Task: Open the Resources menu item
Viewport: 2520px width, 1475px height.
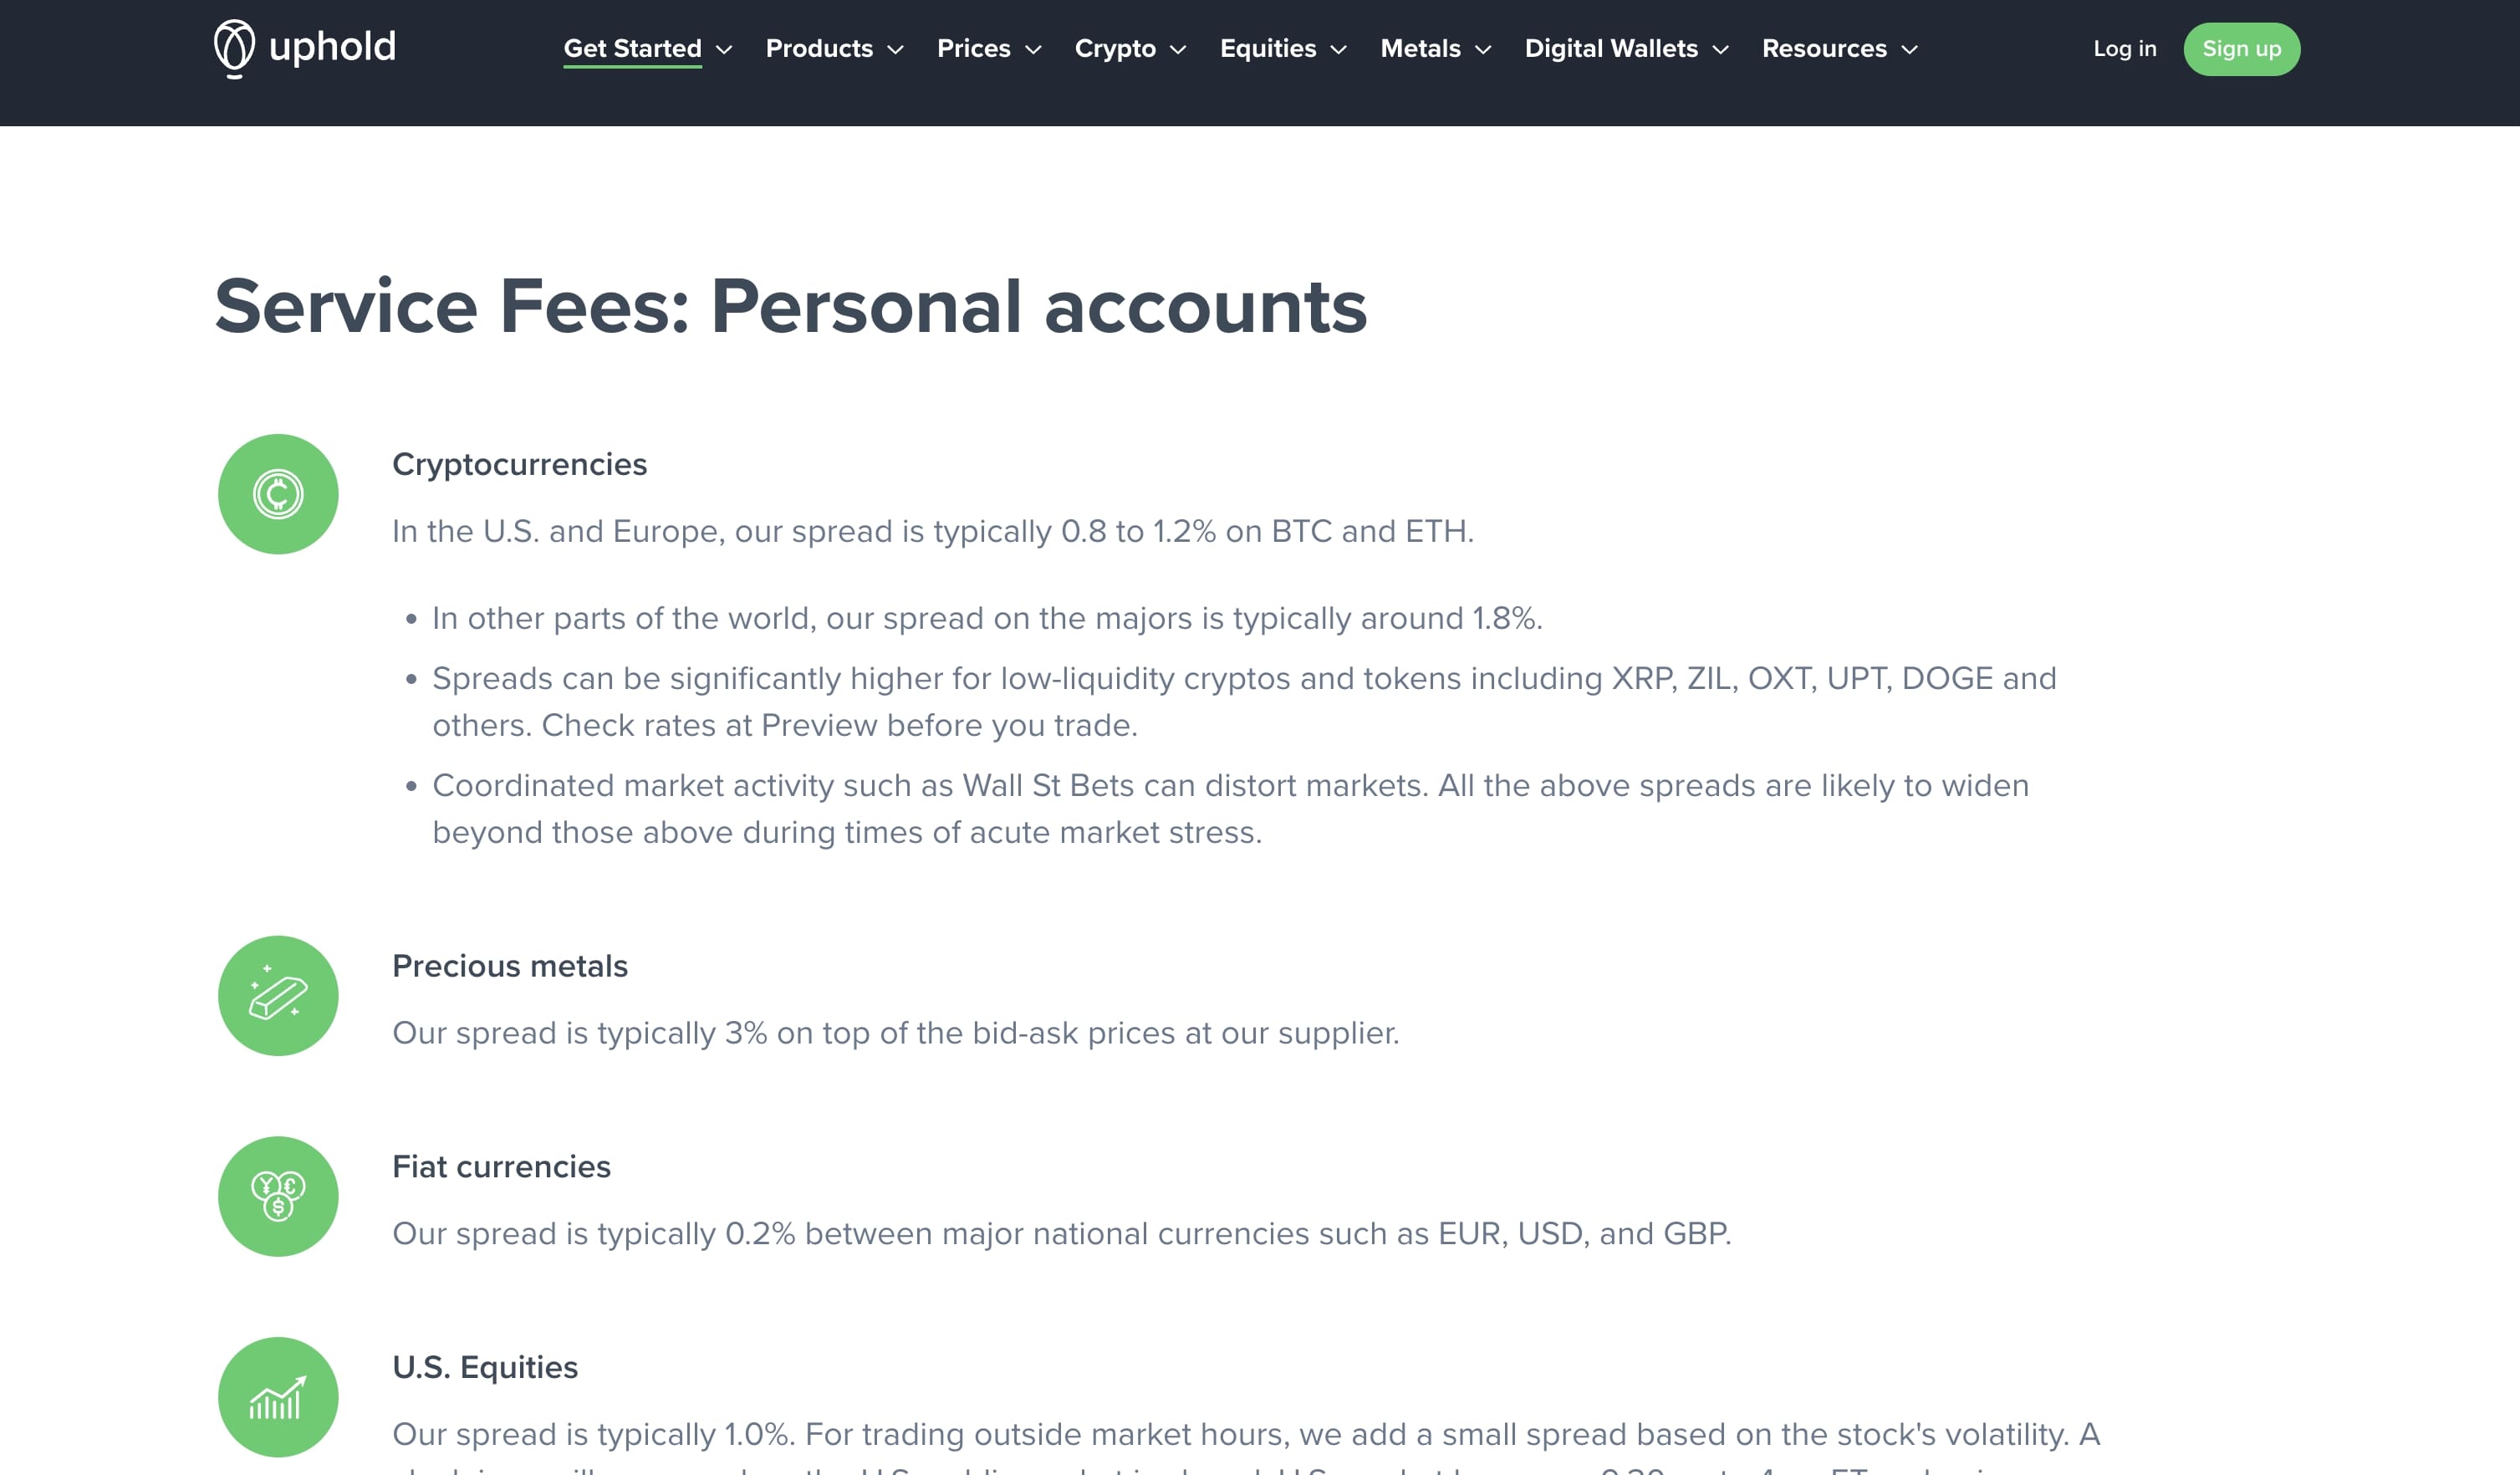Action: click(1839, 48)
